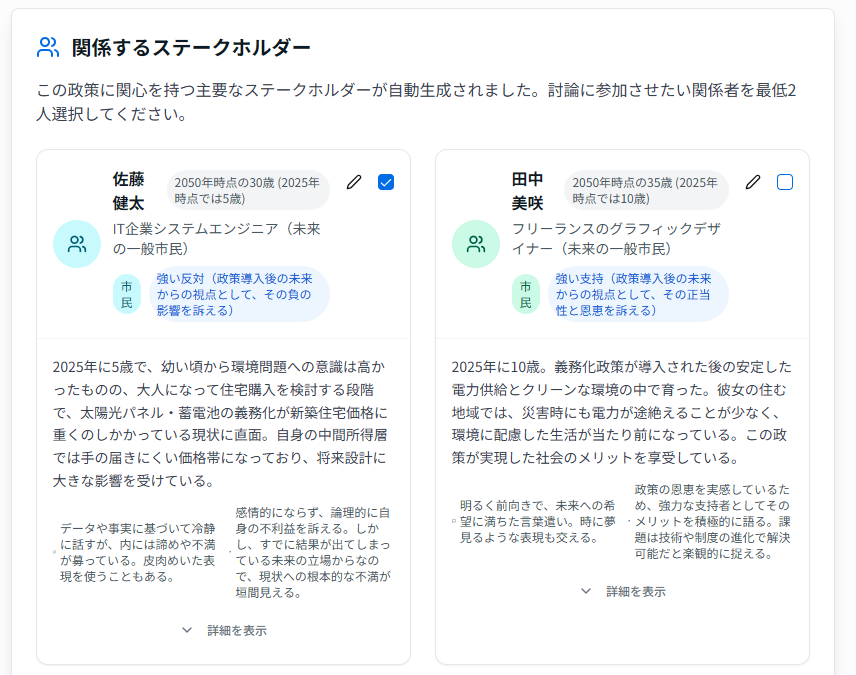Edit 佐藤健太 with the pencil icon
The width and height of the screenshot is (856, 675).
pos(354,182)
